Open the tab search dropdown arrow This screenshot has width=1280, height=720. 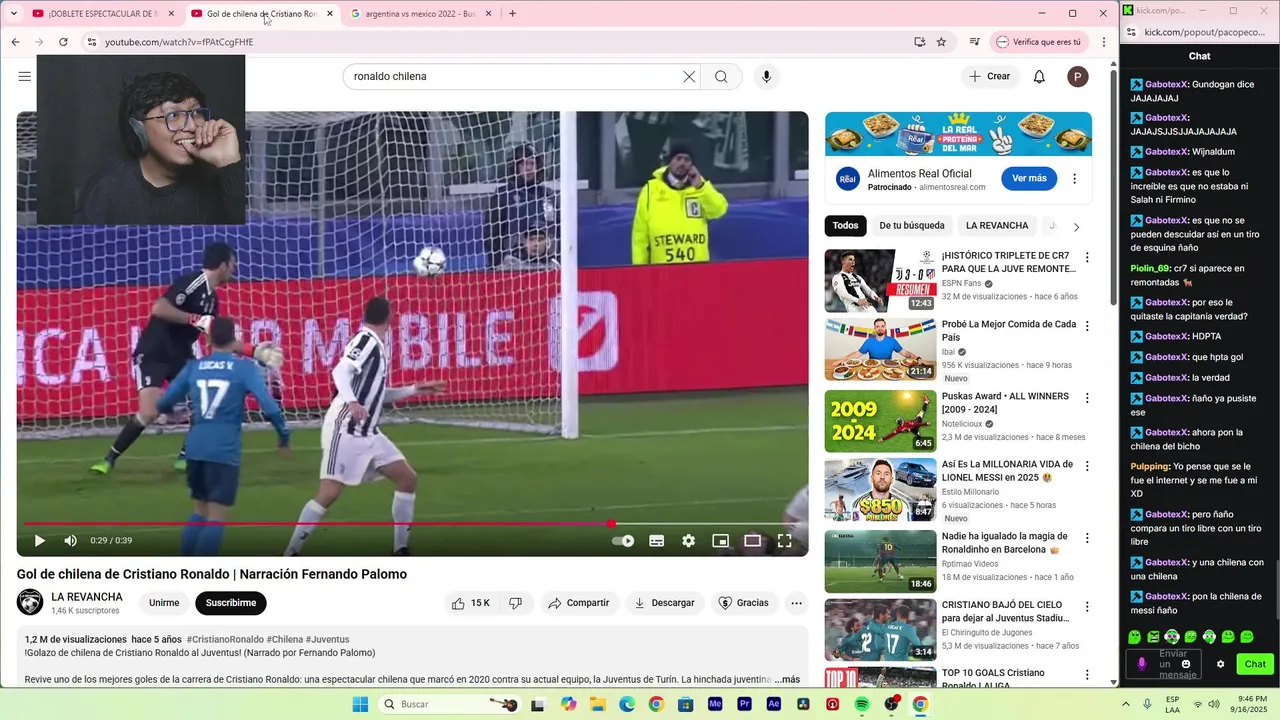click(x=13, y=14)
